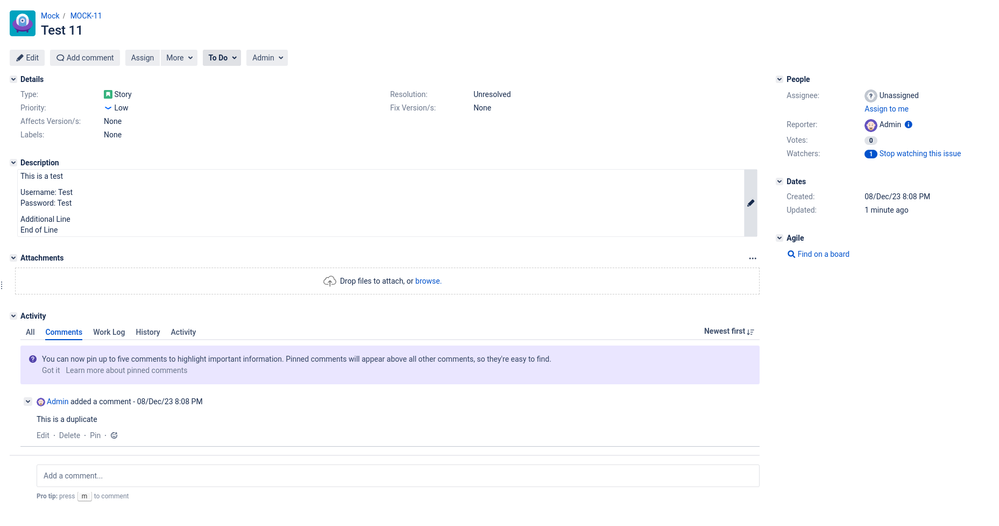Image resolution: width=999 pixels, height=526 pixels.
Task: Switch to the Activity tab
Action: coord(183,332)
